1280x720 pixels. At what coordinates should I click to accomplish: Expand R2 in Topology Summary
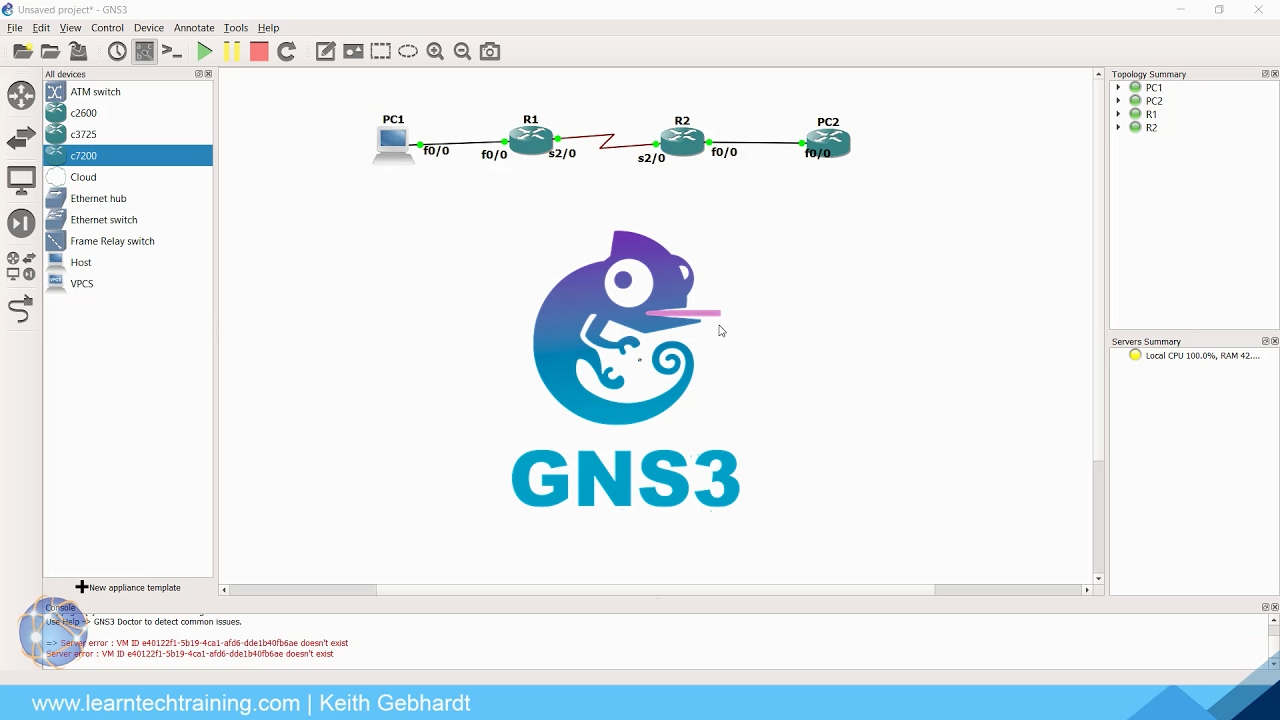[1118, 128]
